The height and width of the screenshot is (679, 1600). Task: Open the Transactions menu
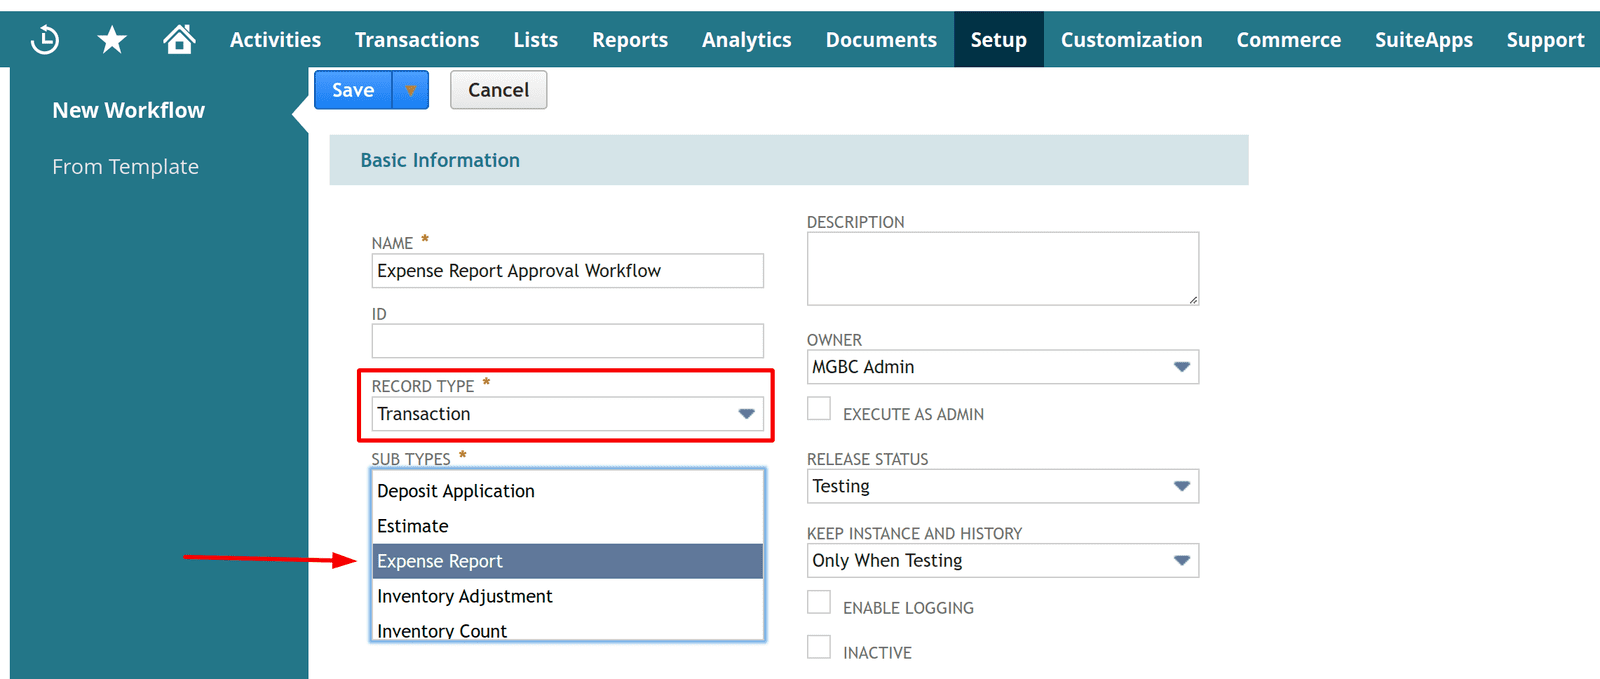pyautogui.click(x=417, y=40)
